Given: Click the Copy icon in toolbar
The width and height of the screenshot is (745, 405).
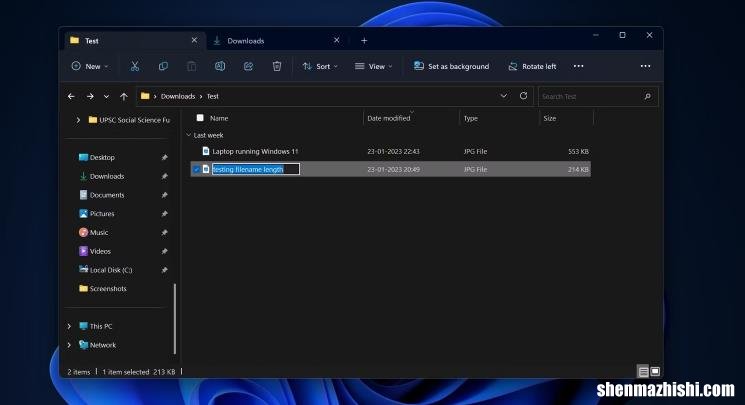Looking at the screenshot, I should click(x=163, y=66).
